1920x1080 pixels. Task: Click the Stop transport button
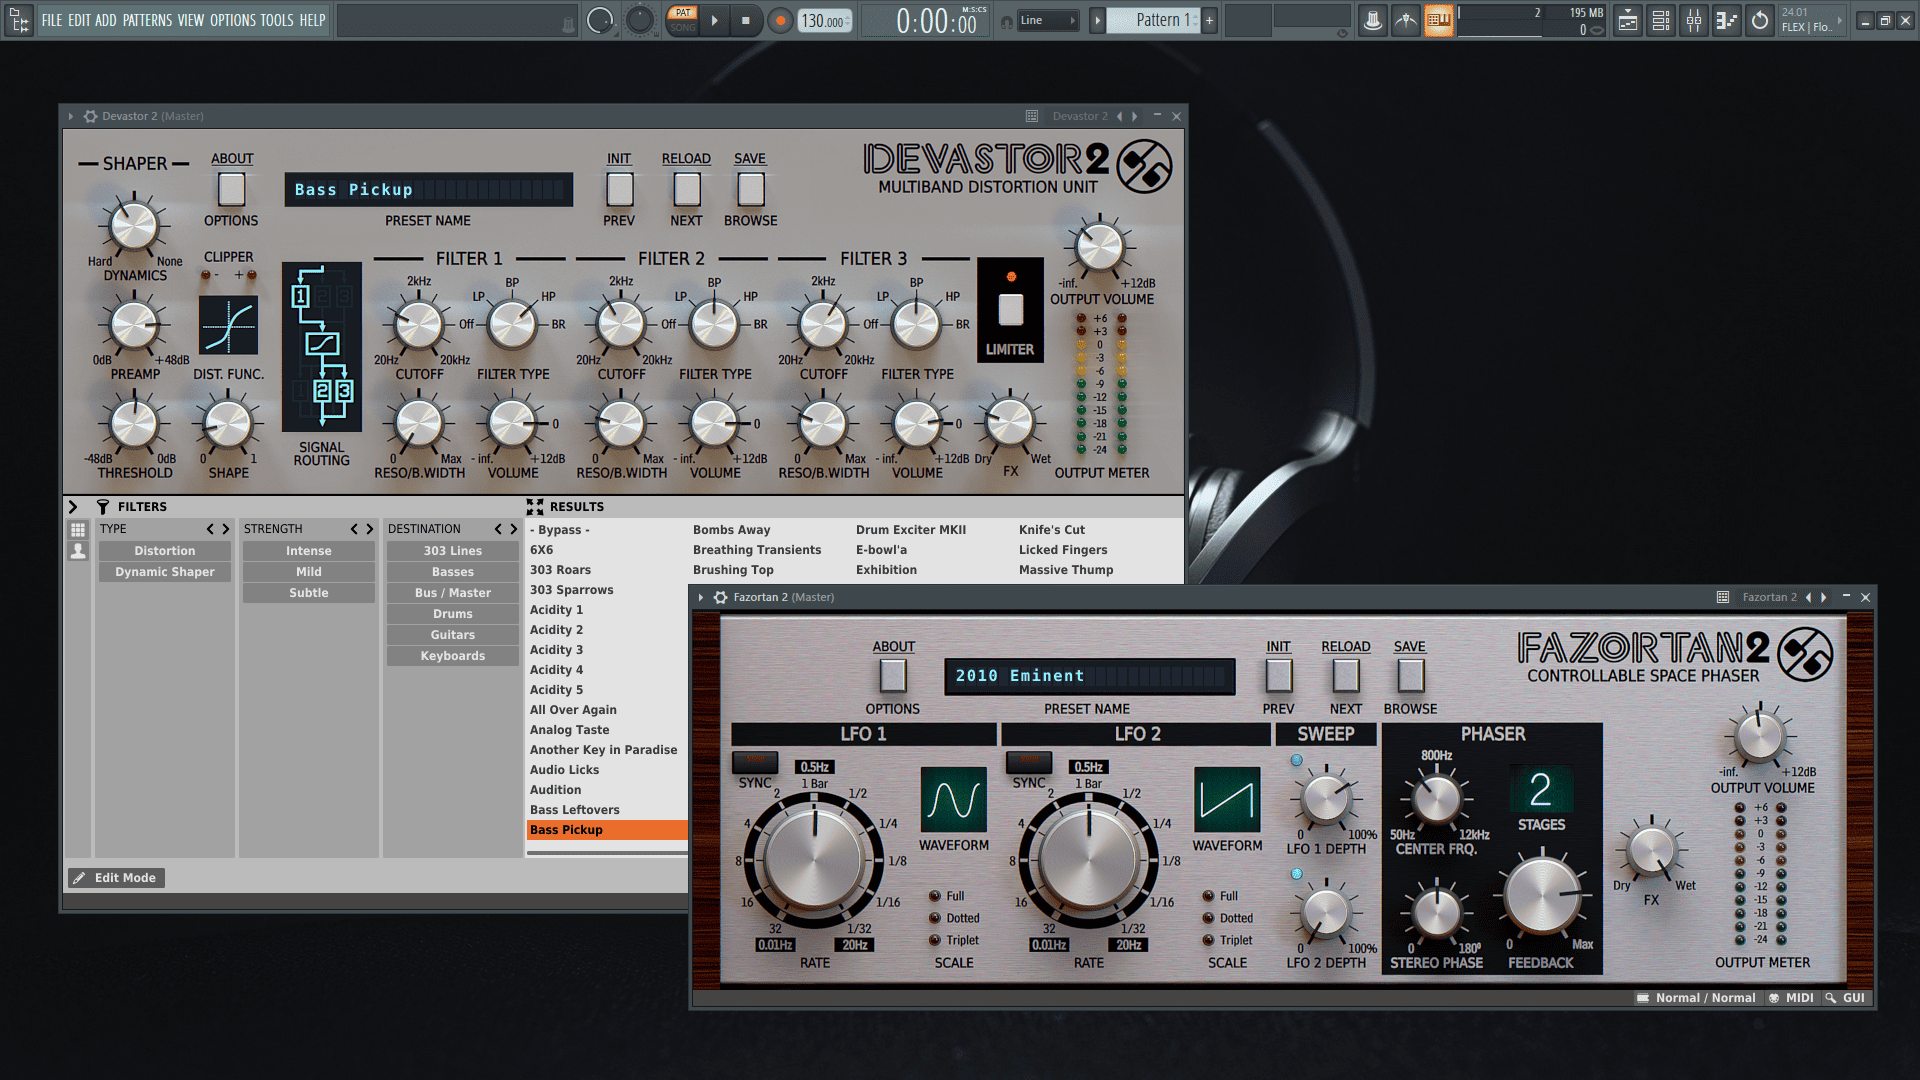(745, 20)
